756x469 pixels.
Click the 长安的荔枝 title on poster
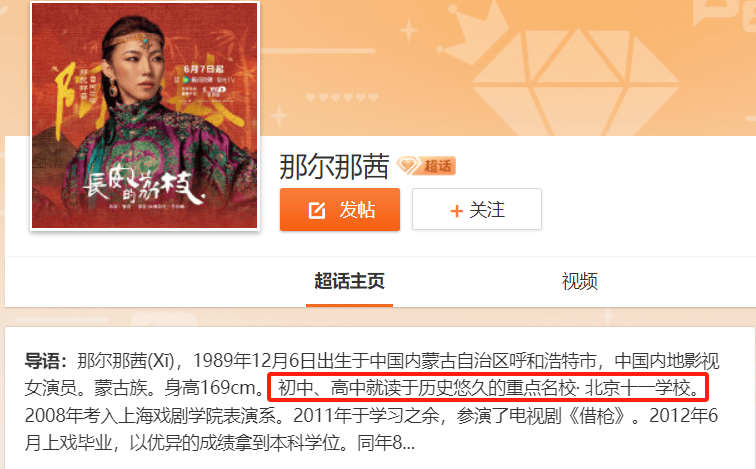coord(144,186)
